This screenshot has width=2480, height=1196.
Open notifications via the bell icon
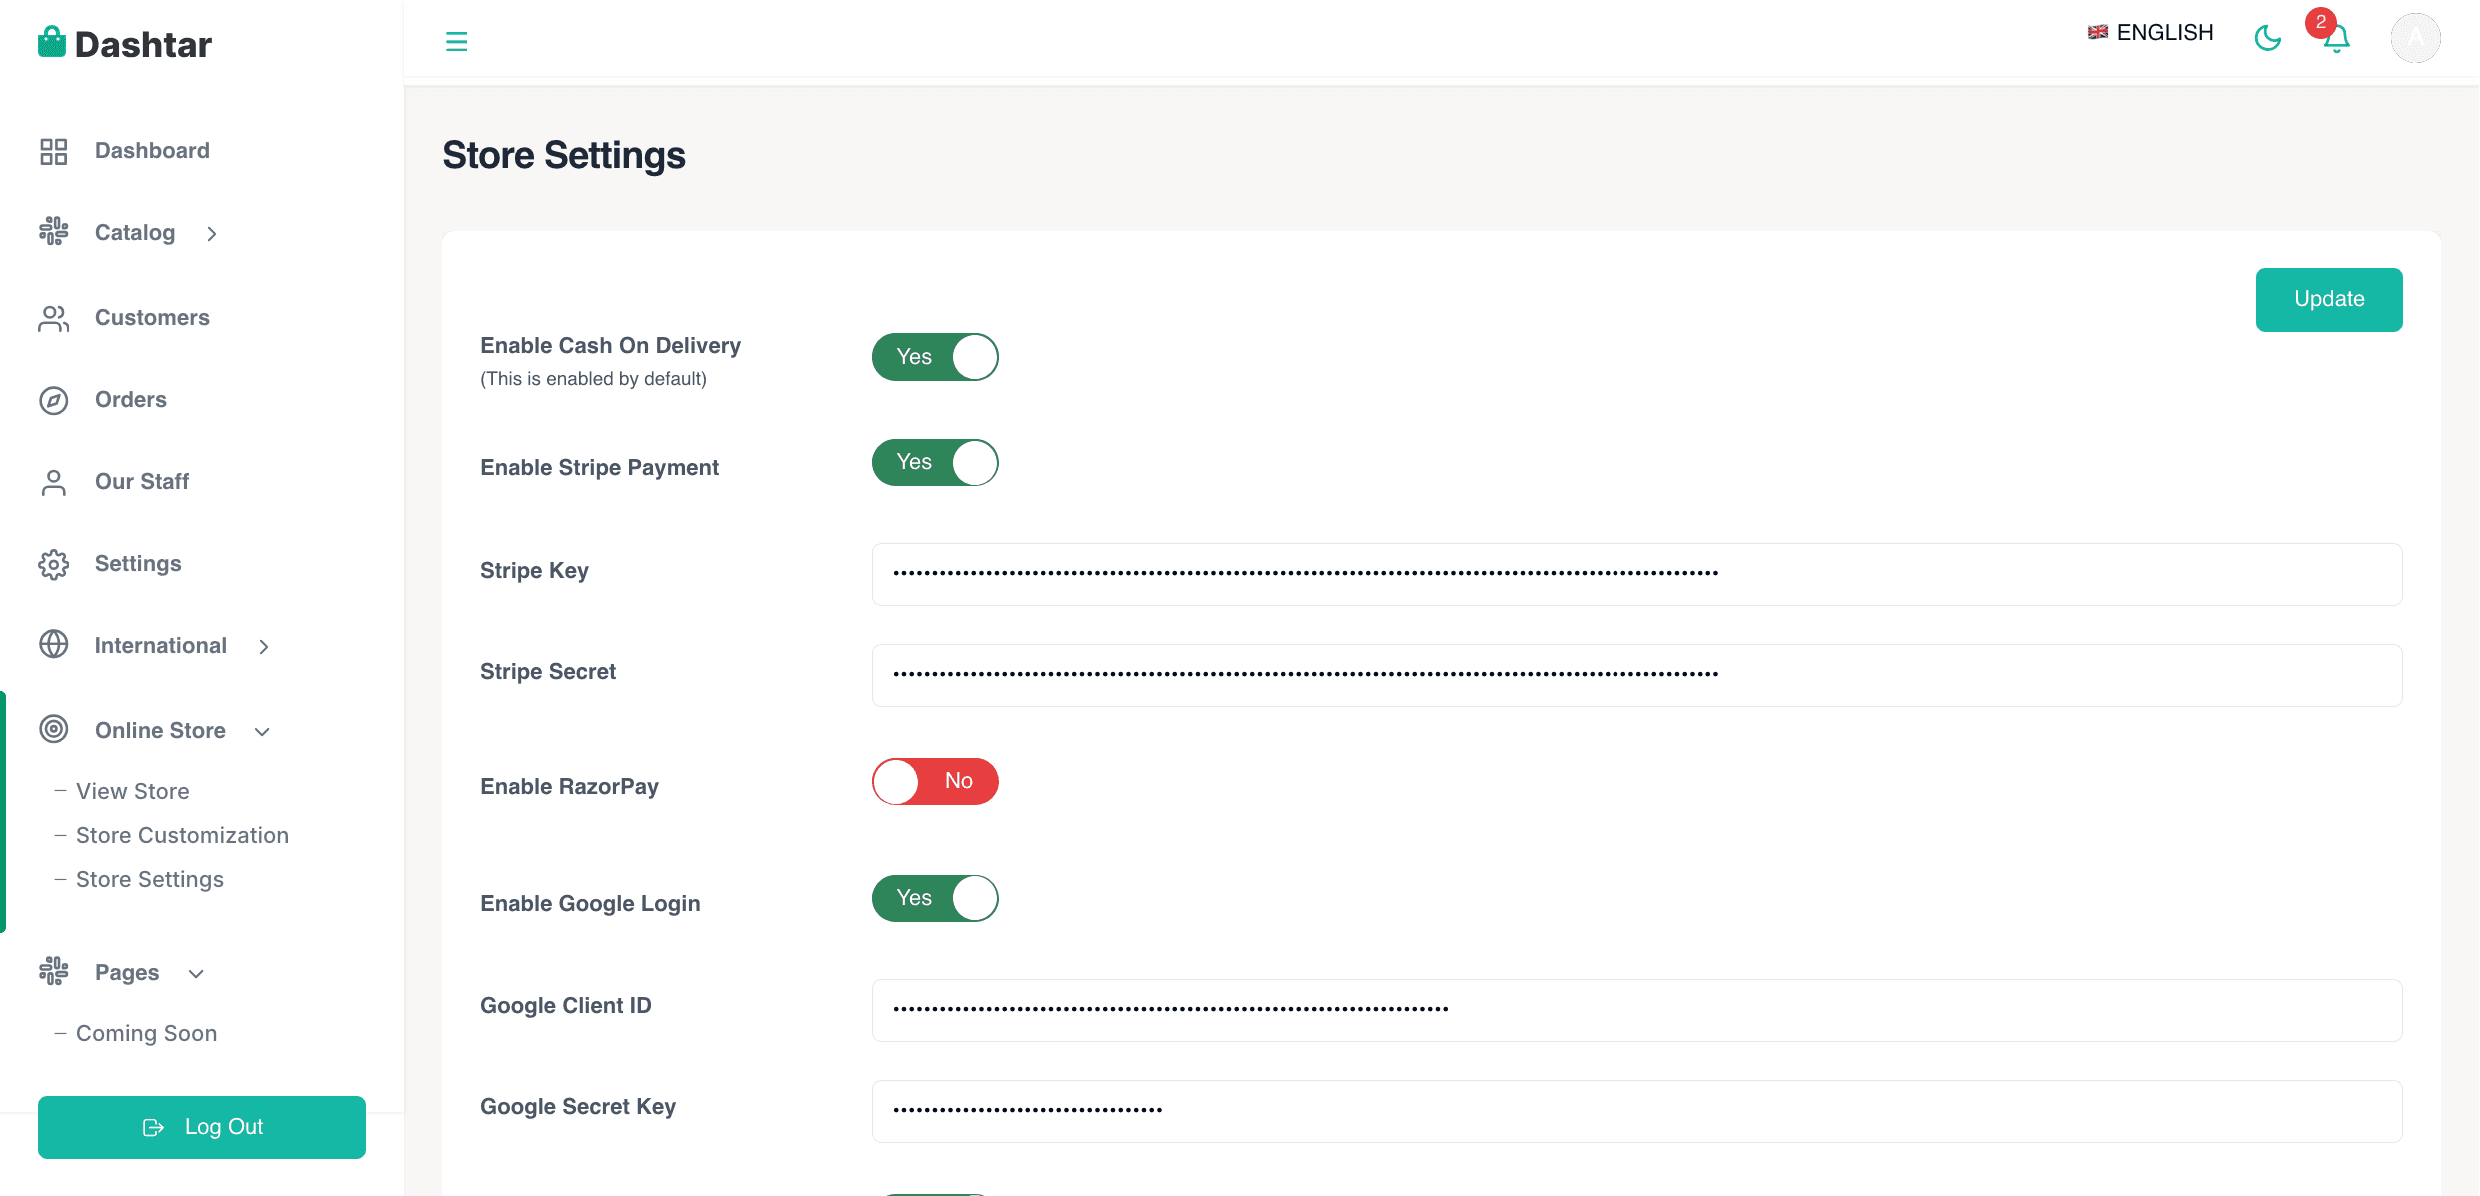2335,38
